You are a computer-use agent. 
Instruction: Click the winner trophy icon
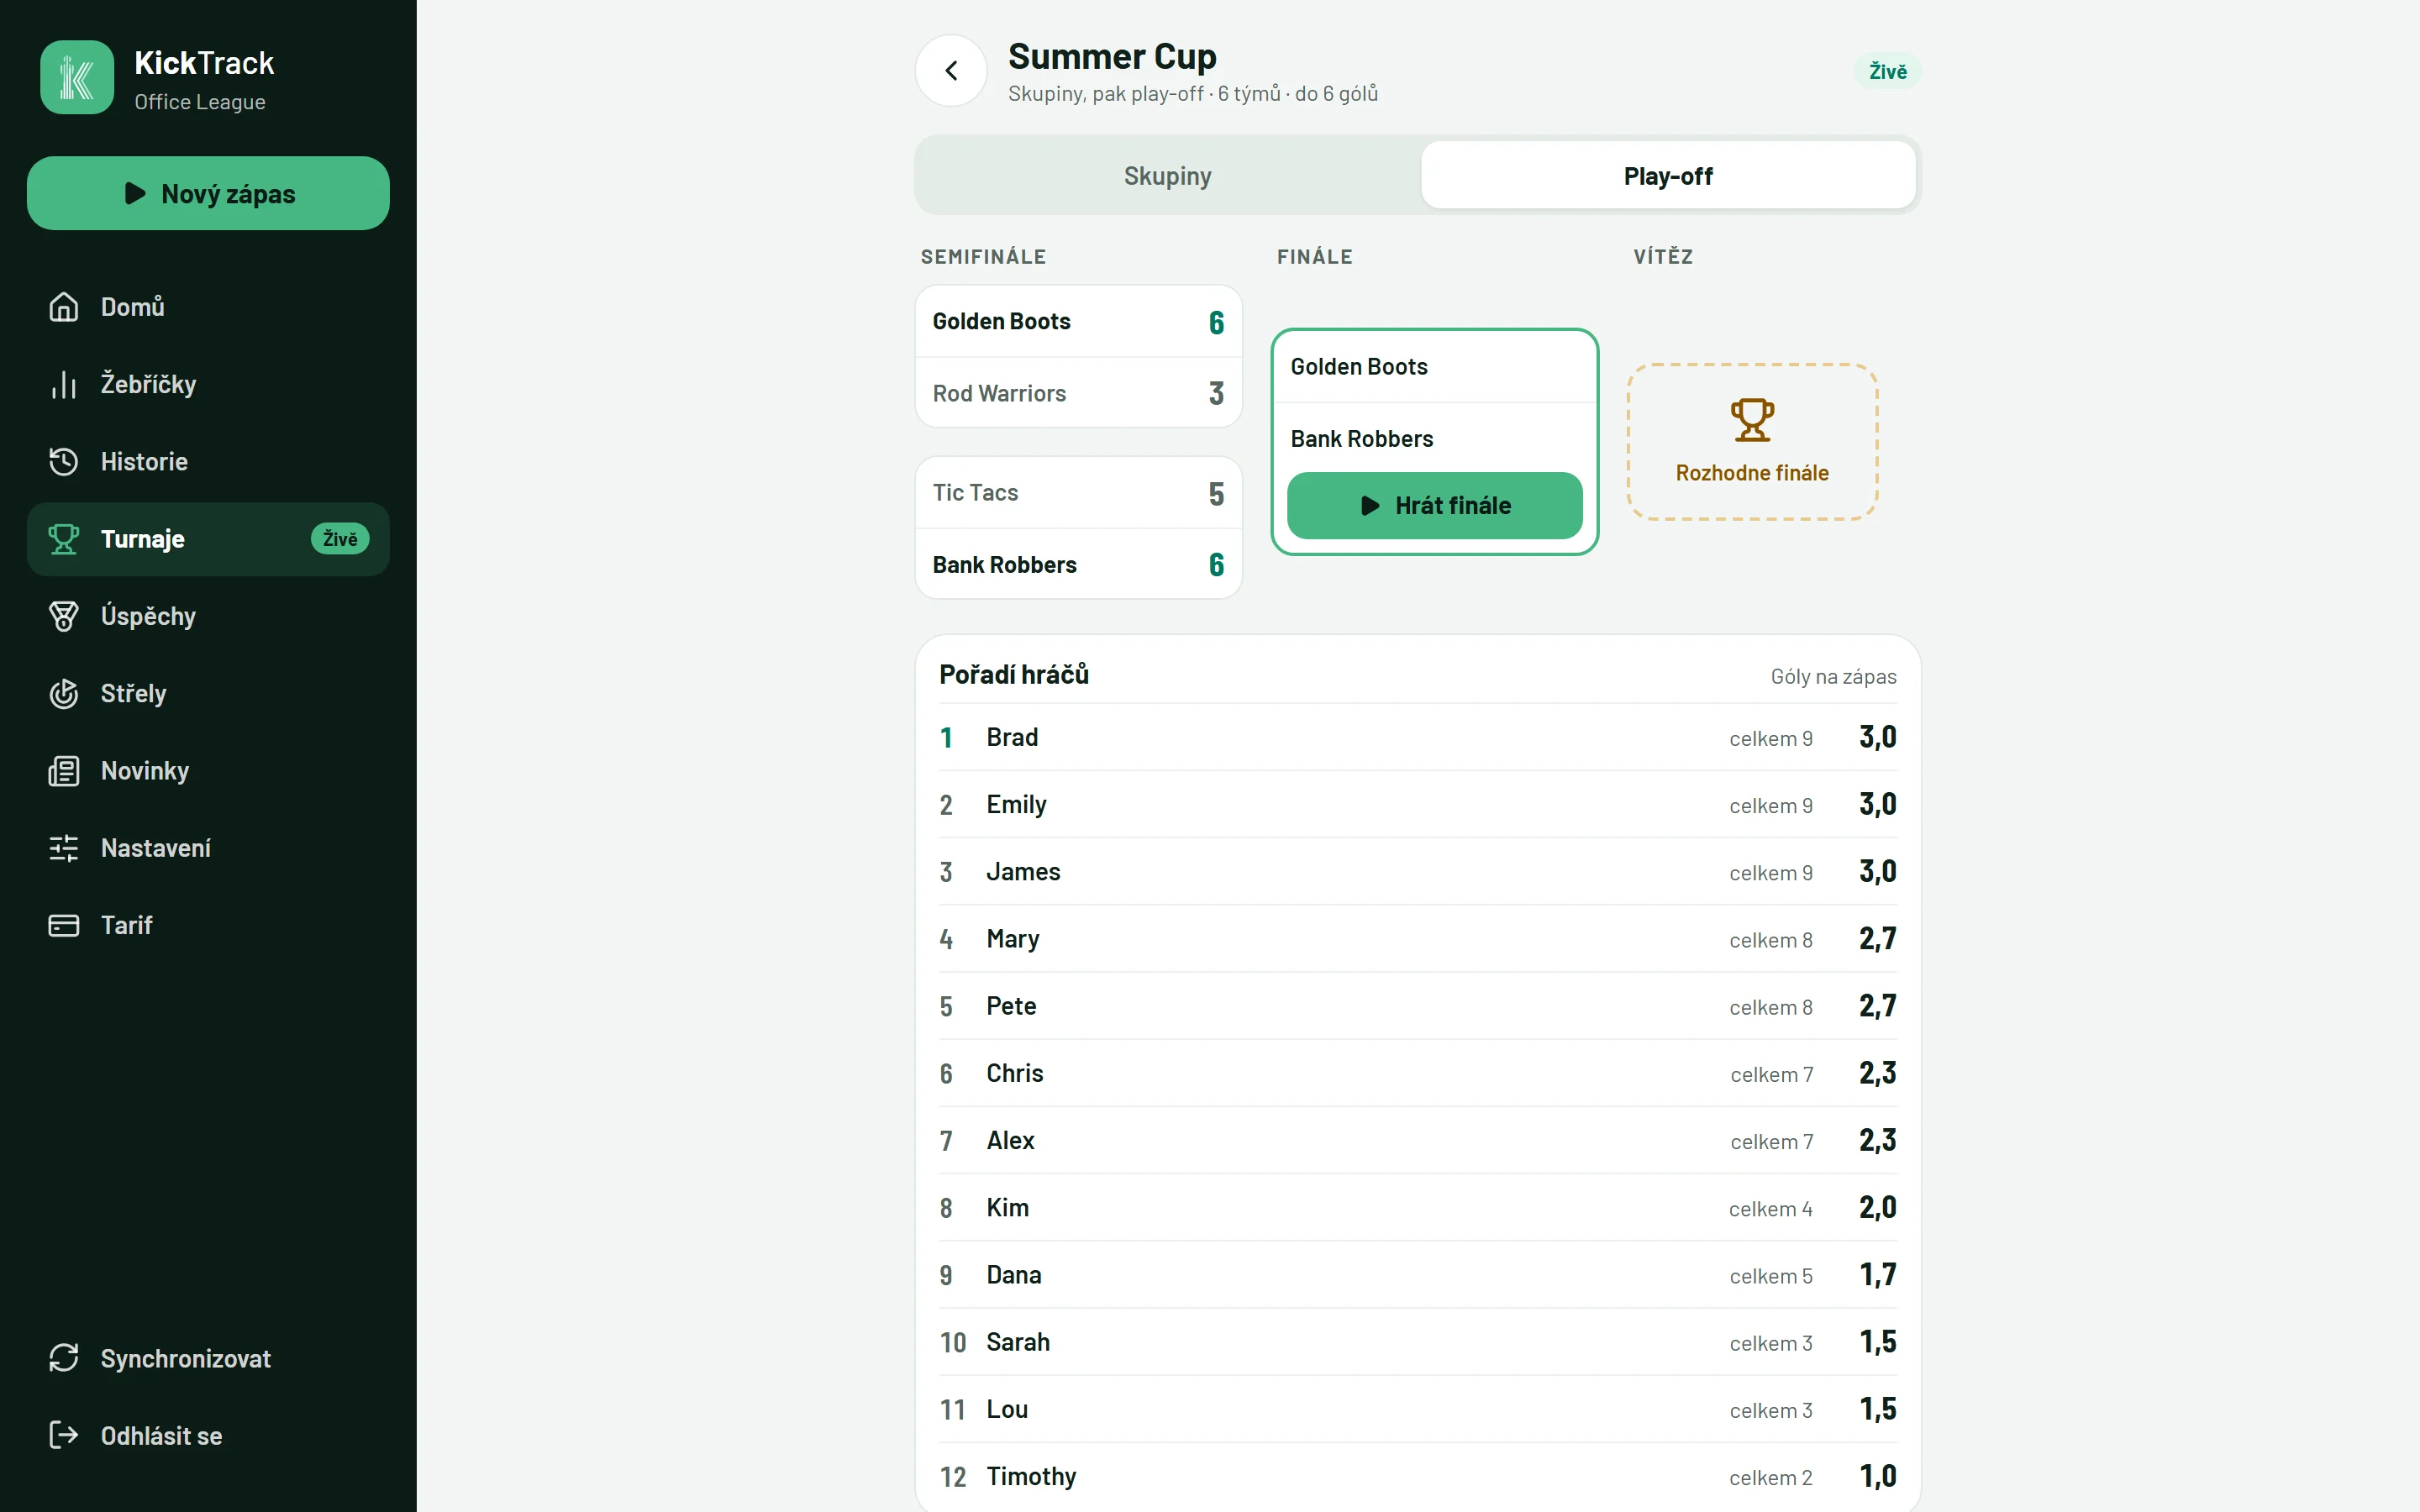coord(1752,420)
